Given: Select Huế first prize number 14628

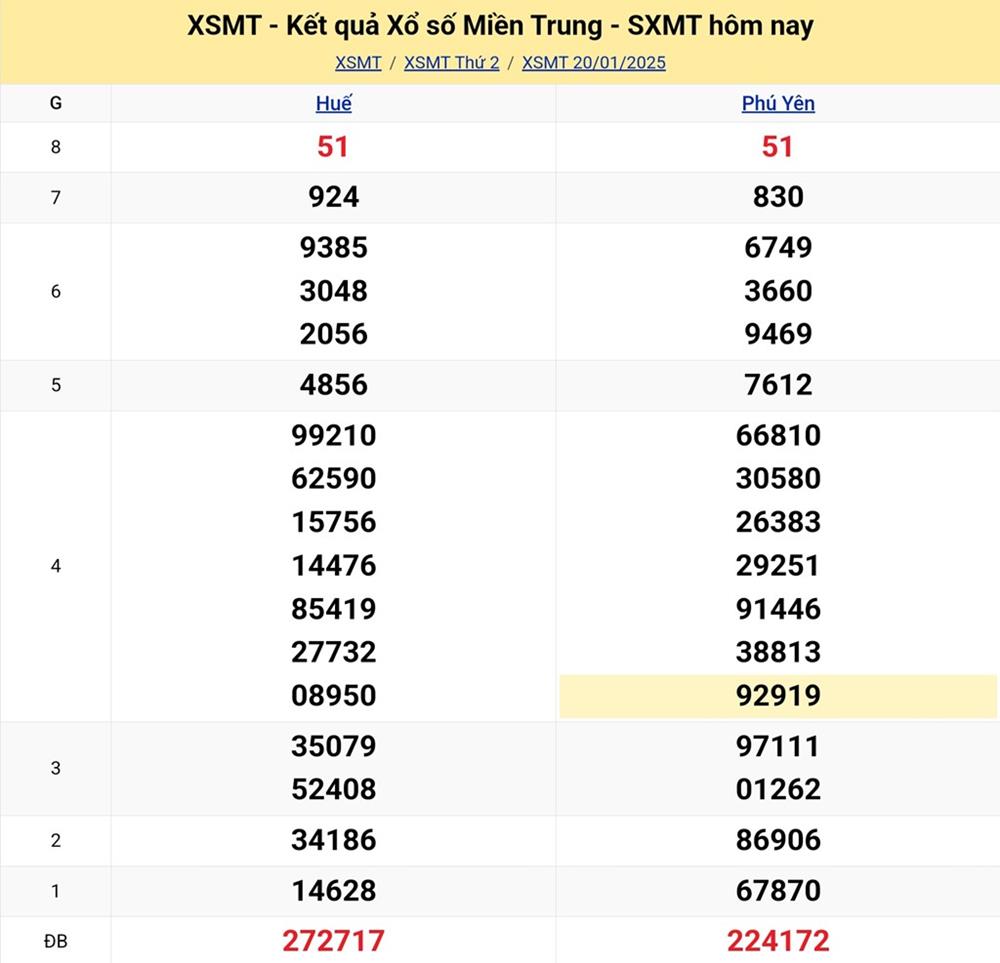Looking at the screenshot, I should [x=333, y=890].
